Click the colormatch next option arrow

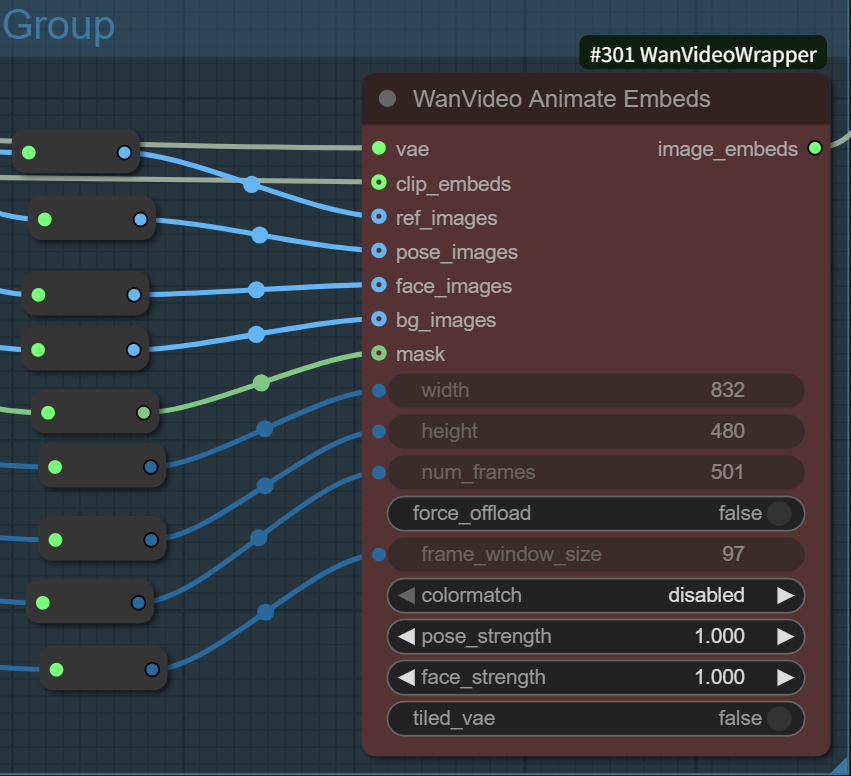pyautogui.click(x=786, y=595)
